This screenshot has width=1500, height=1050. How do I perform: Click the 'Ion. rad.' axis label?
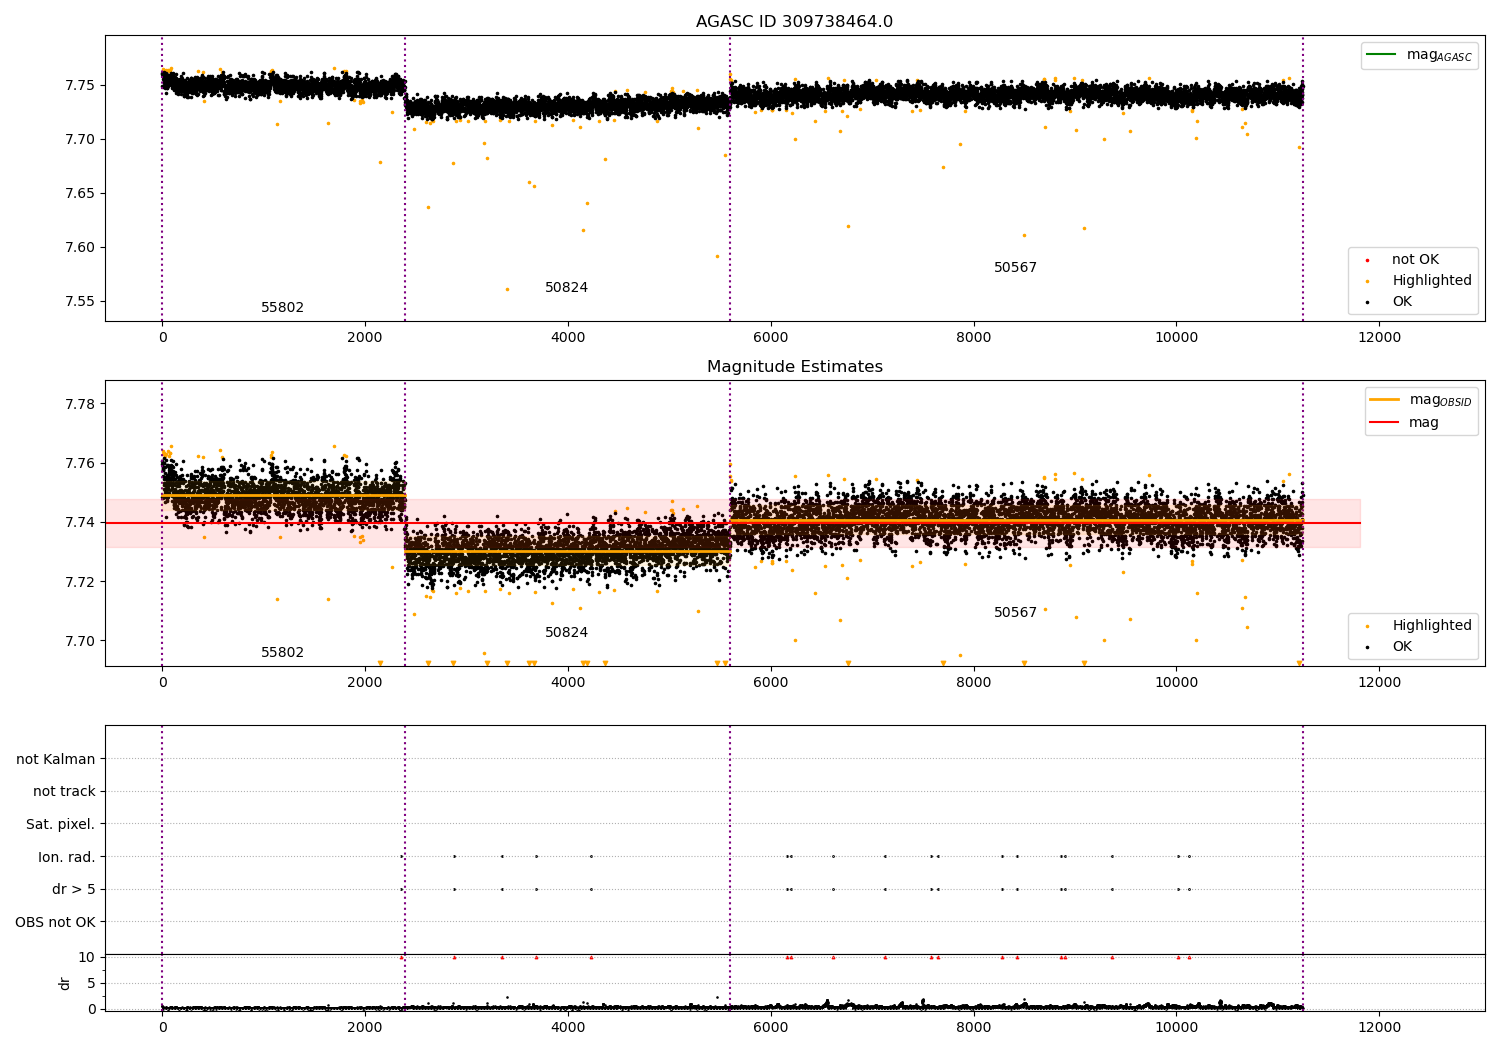point(67,857)
